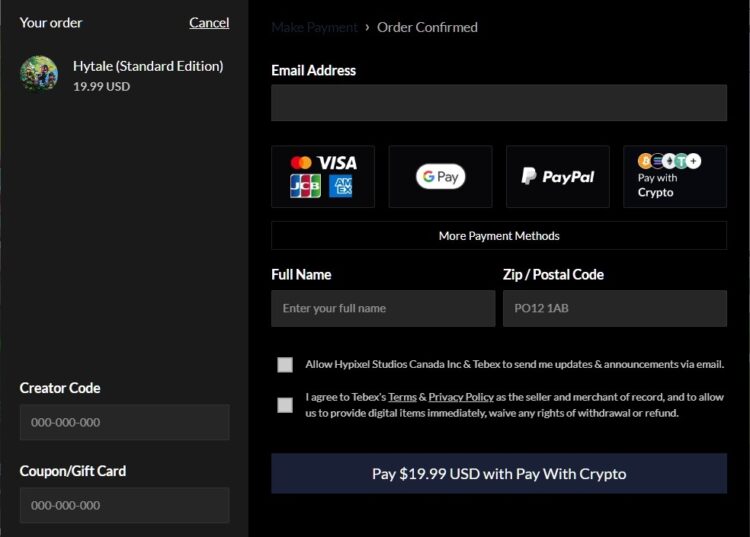Open the Tebex Terms link
The height and width of the screenshot is (537, 750).
[402, 397]
